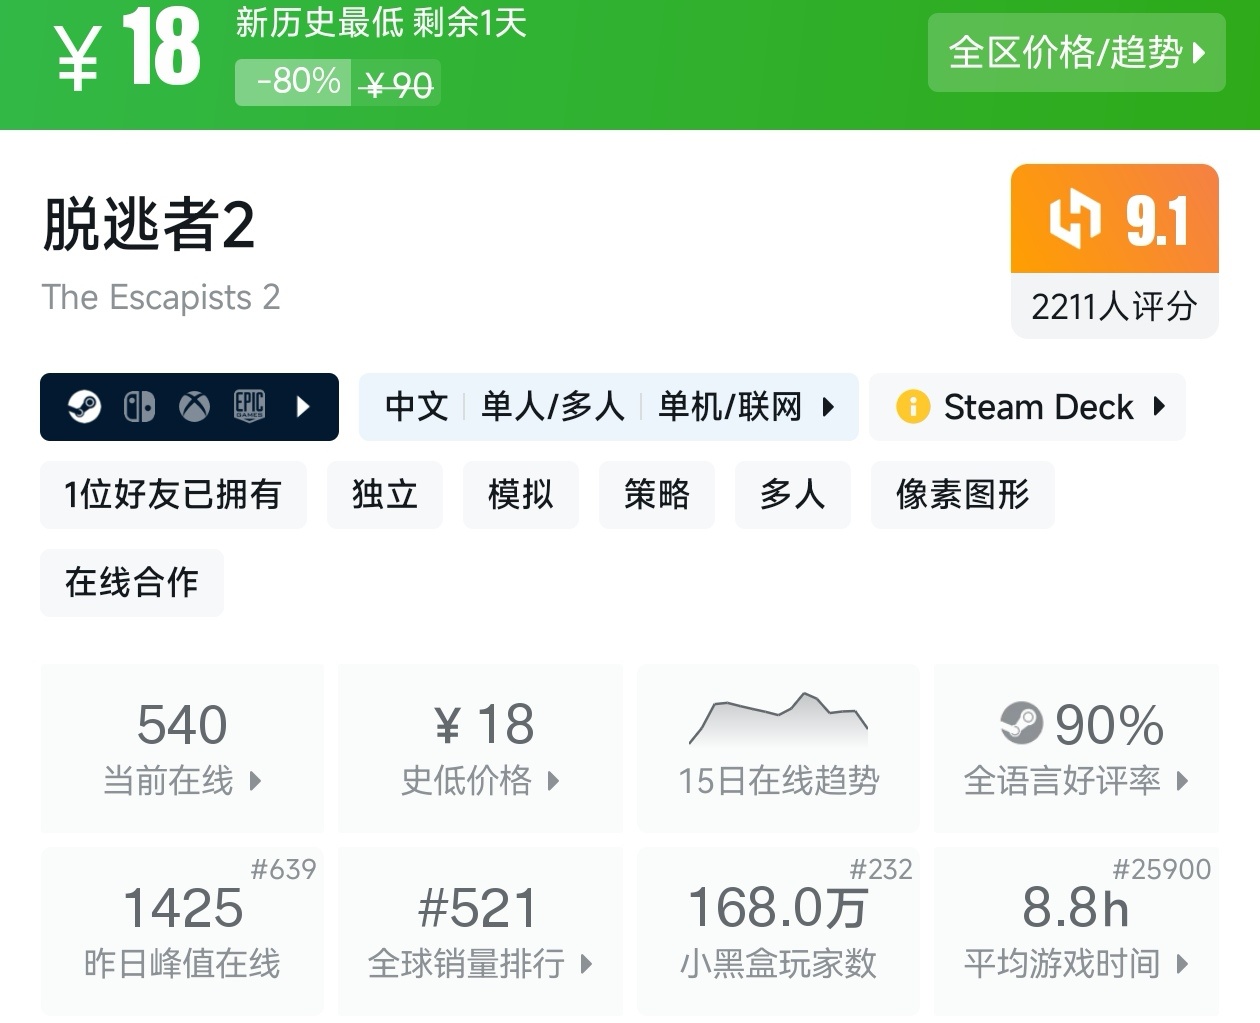Click the Steam Deck yellow info icon
Image resolution: width=1260 pixels, height=1023 pixels.
tap(912, 406)
